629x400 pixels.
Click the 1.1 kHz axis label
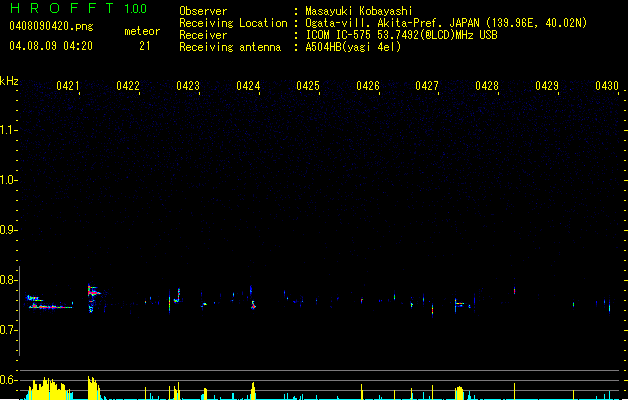(8, 130)
